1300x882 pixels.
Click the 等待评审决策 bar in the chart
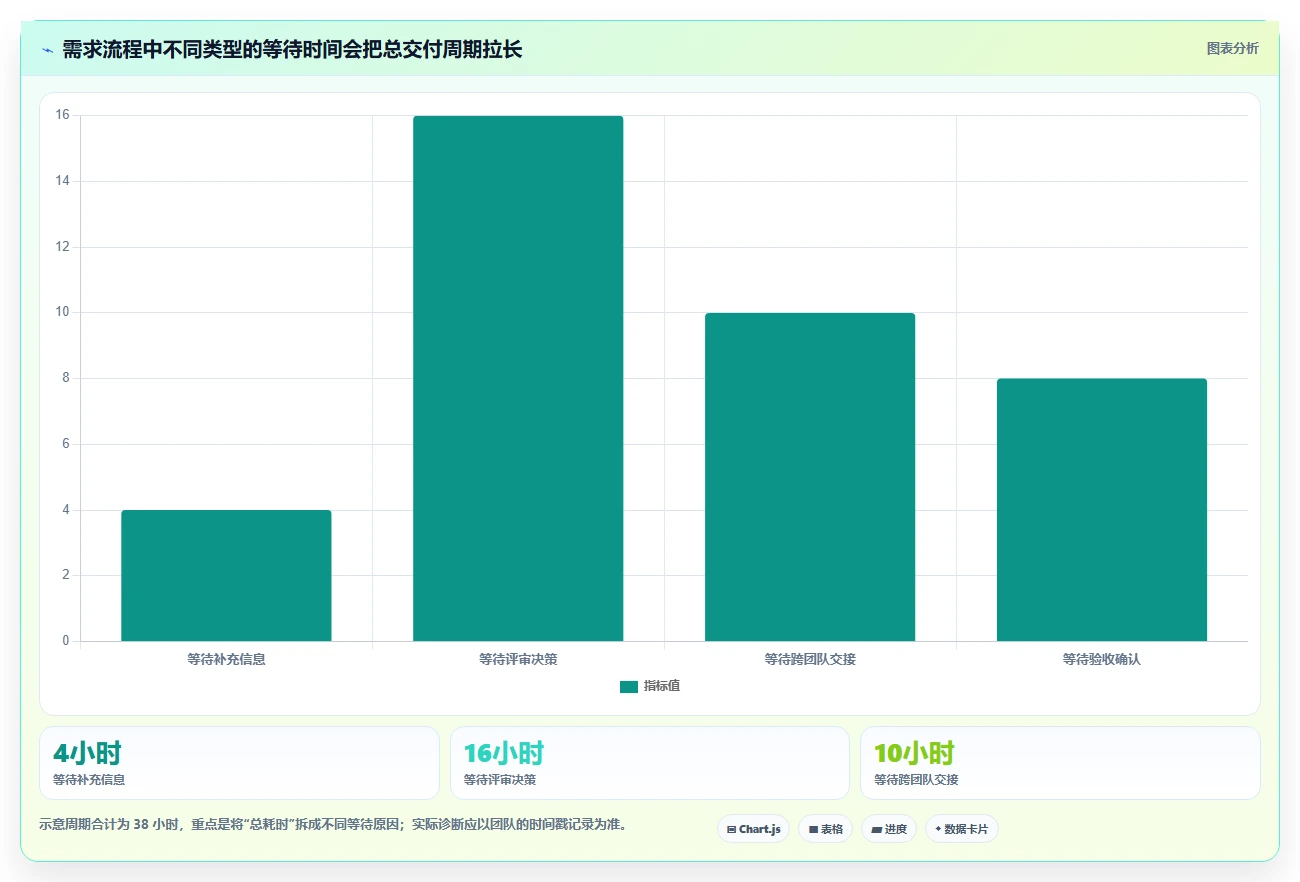pos(518,378)
